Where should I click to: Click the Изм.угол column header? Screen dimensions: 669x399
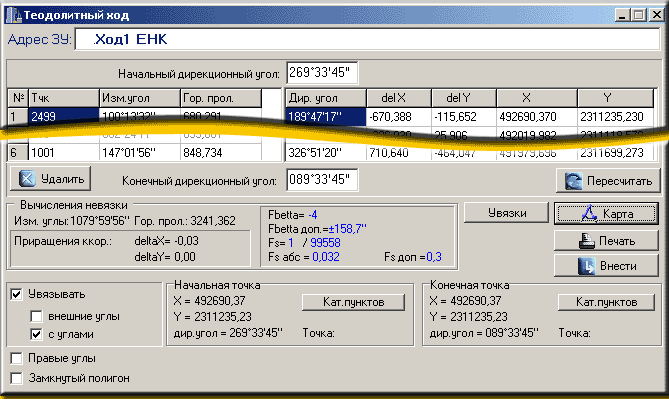140,98
